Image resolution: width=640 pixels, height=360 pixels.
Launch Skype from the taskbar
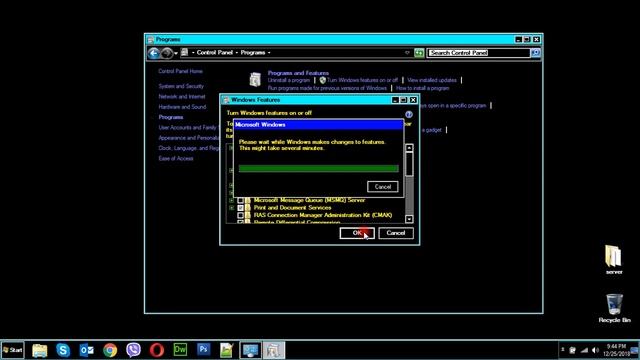(x=63, y=350)
